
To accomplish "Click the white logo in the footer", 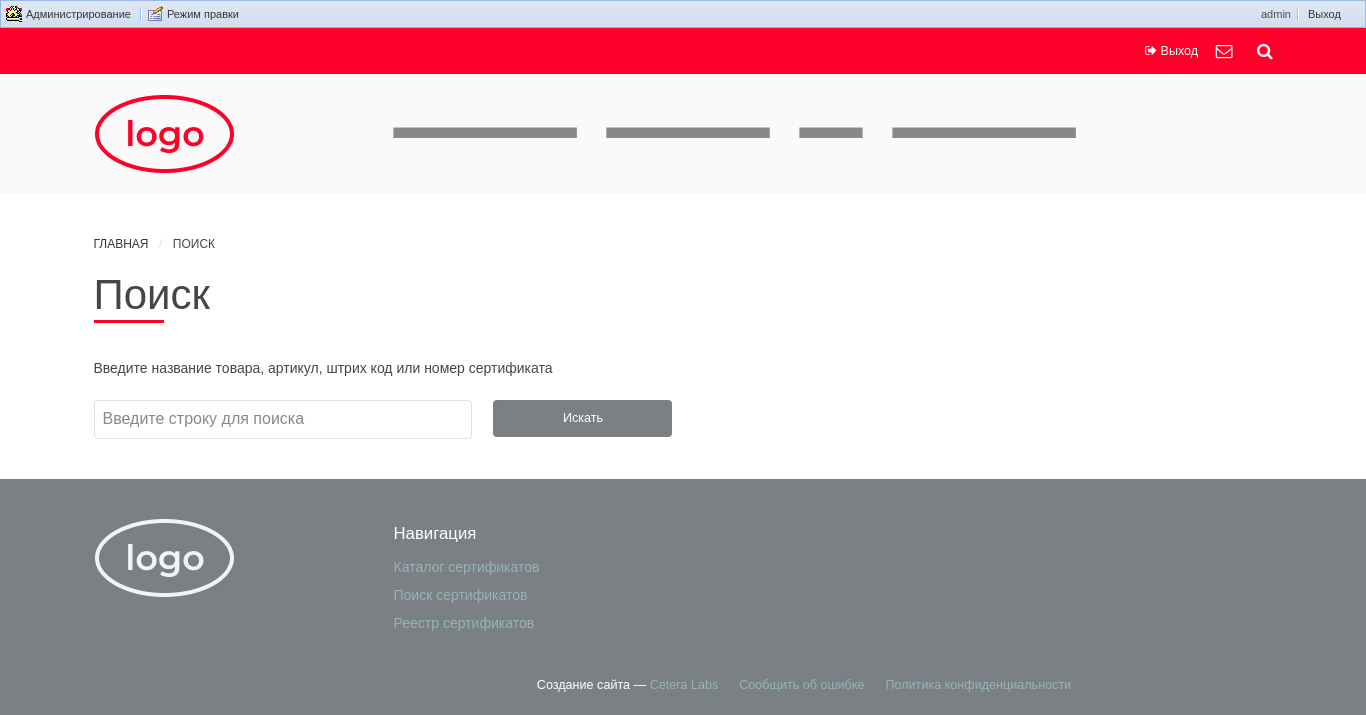I will [x=164, y=558].
